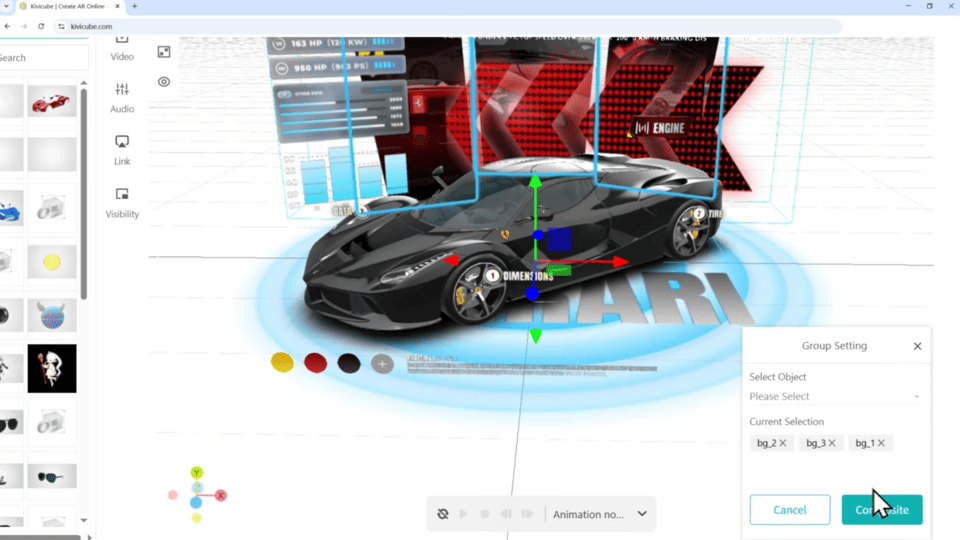Viewport: 960px width, 540px height.
Task: Close the Group Setting panel
Action: click(x=917, y=346)
